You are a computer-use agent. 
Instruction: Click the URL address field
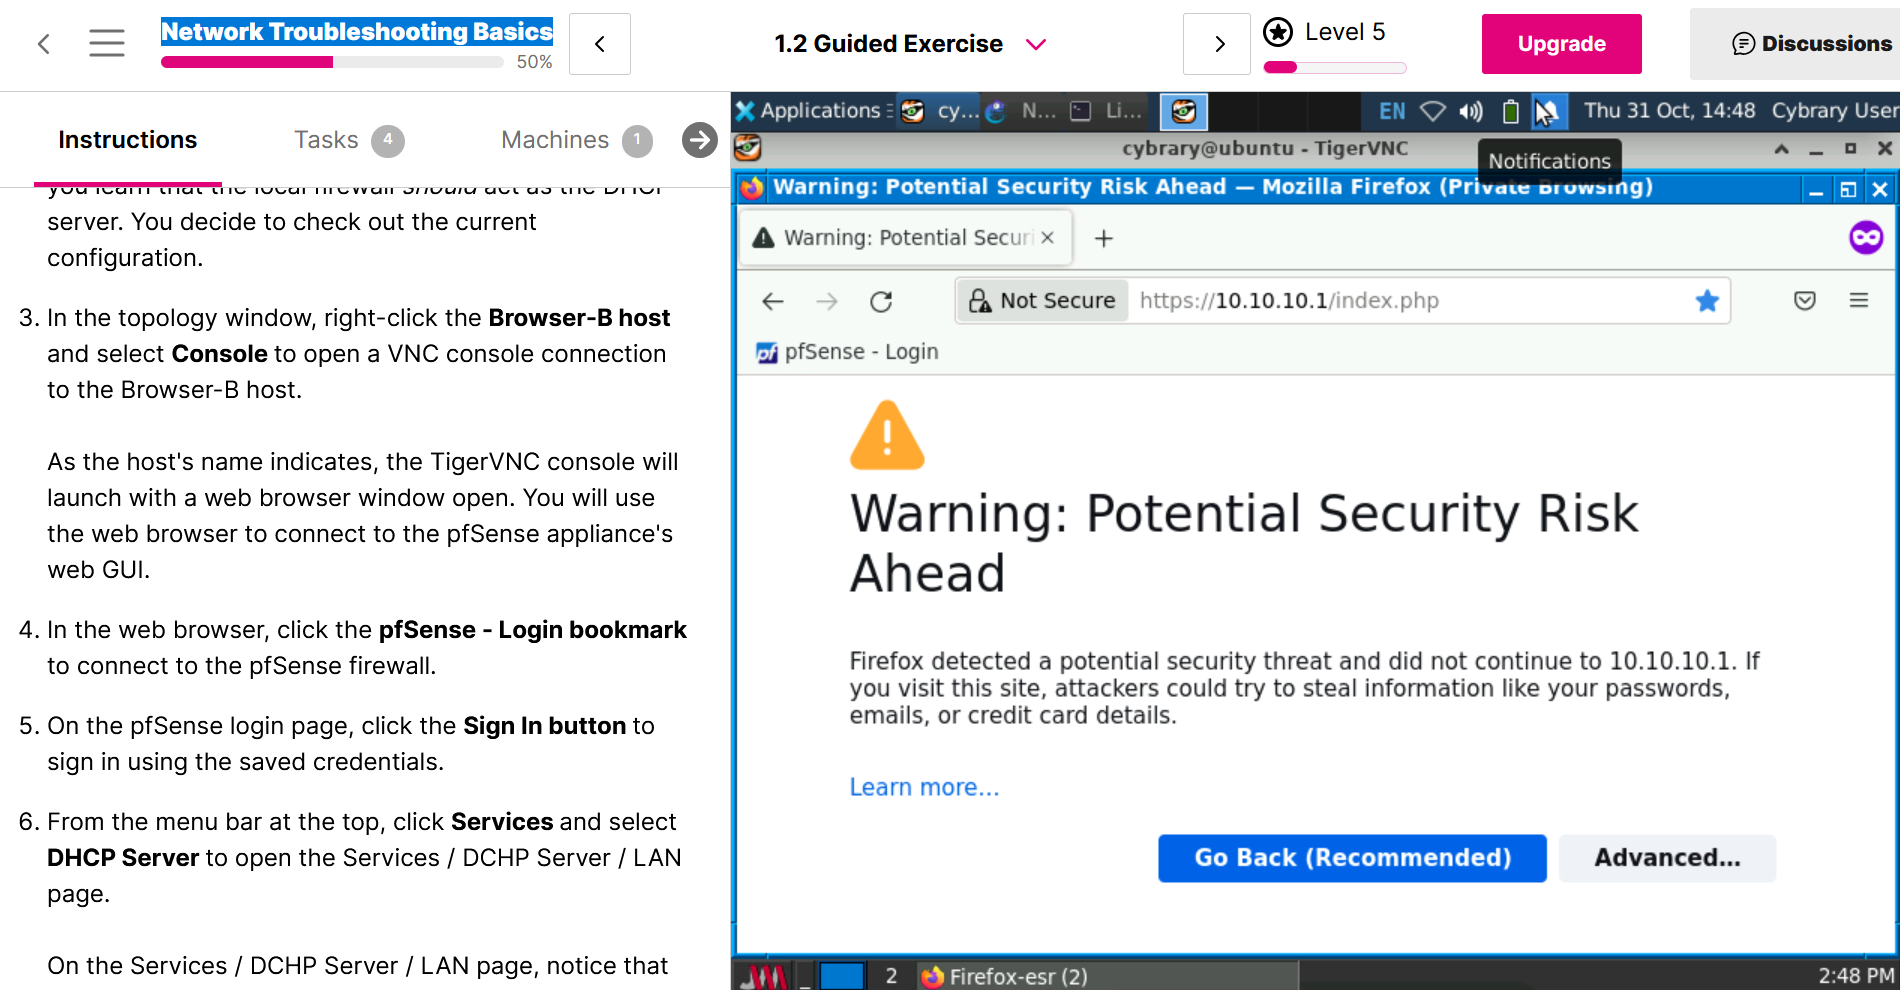point(1400,301)
